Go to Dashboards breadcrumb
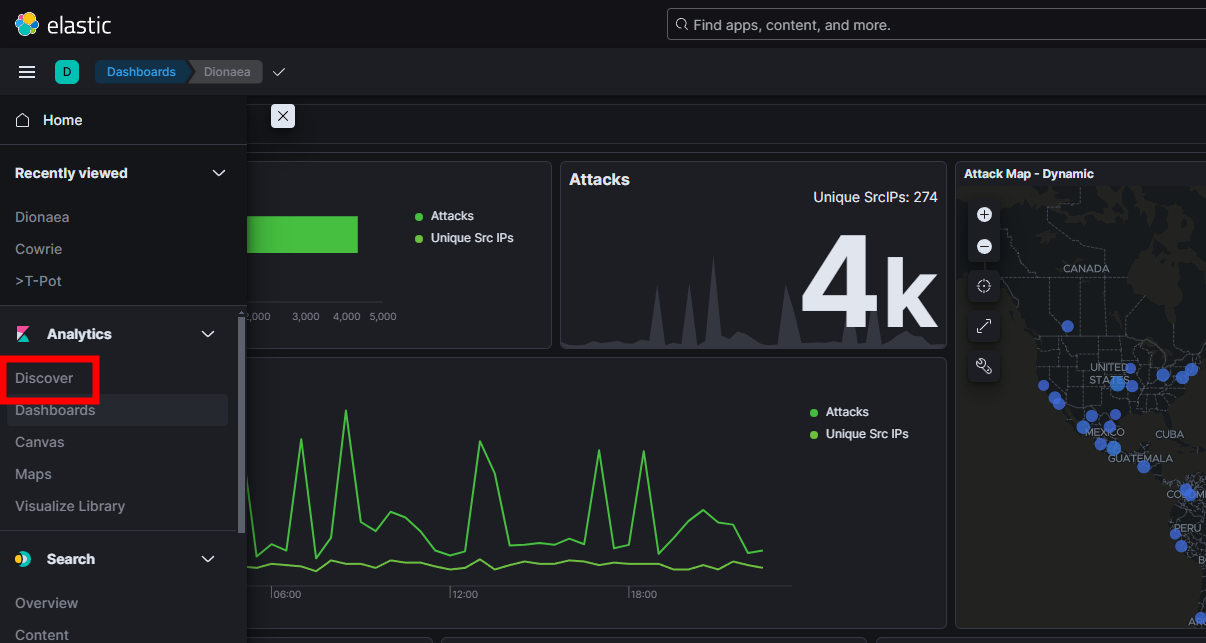The image size is (1206, 643). (141, 72)
